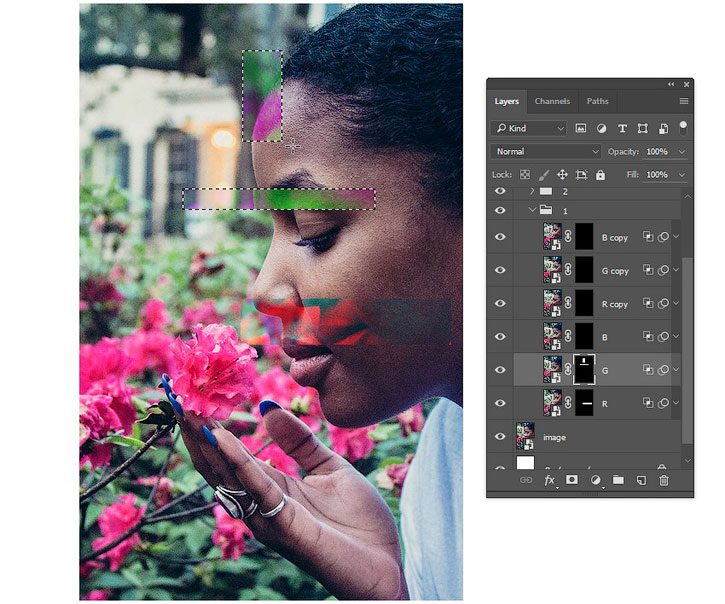This screenshot has width=725, height=604.
Task: Filter layers by adjustment layers icon
Action: point(602,129)
